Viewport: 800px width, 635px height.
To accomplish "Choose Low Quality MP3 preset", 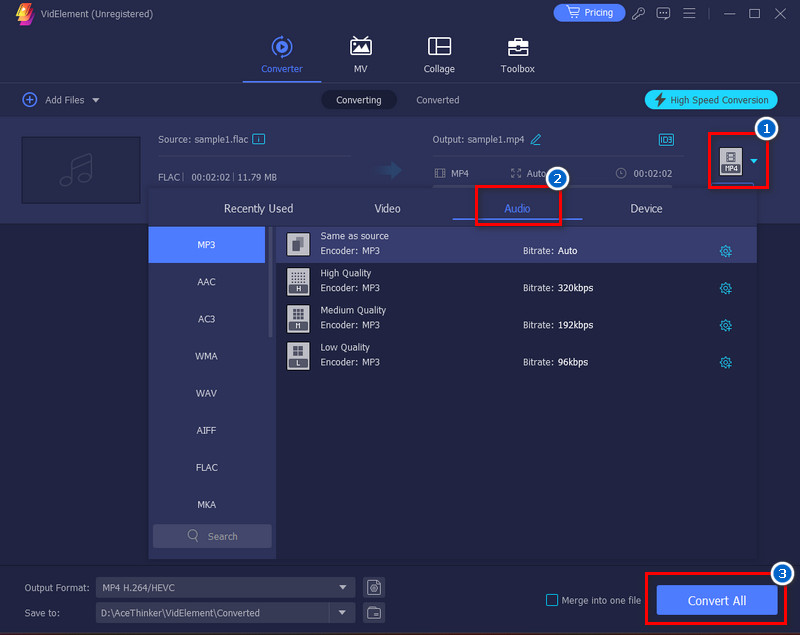I will tap(516, 356).
